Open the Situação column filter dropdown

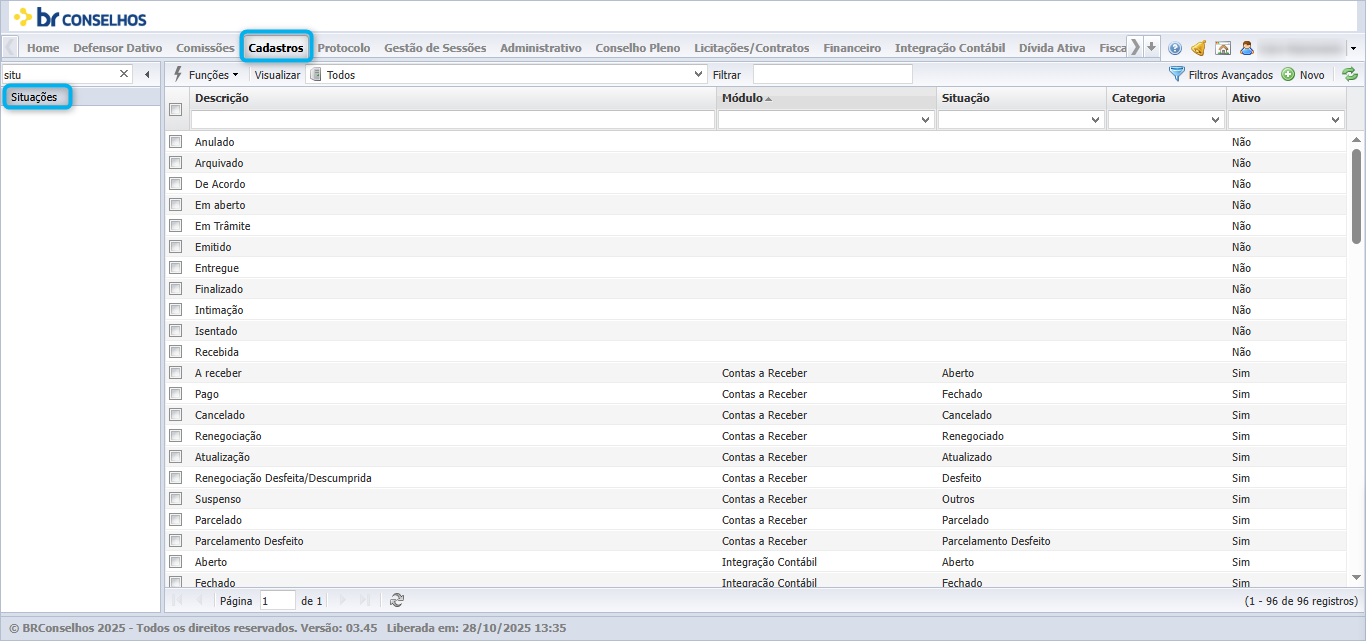tap(1095, 120)
